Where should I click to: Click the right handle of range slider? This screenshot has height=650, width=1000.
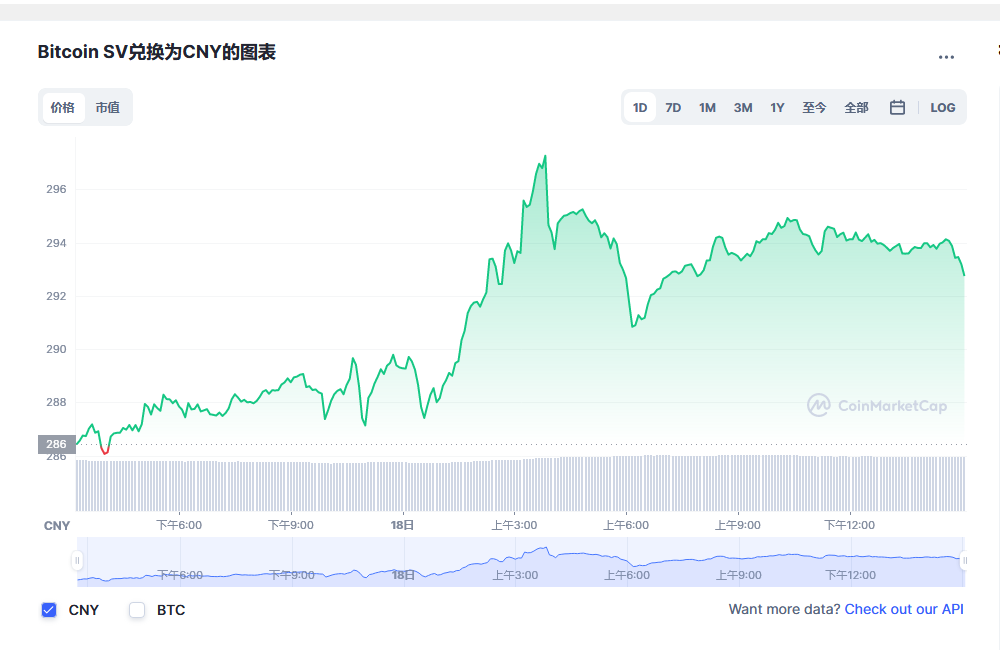pyautogui.click(x=964, y=561)
